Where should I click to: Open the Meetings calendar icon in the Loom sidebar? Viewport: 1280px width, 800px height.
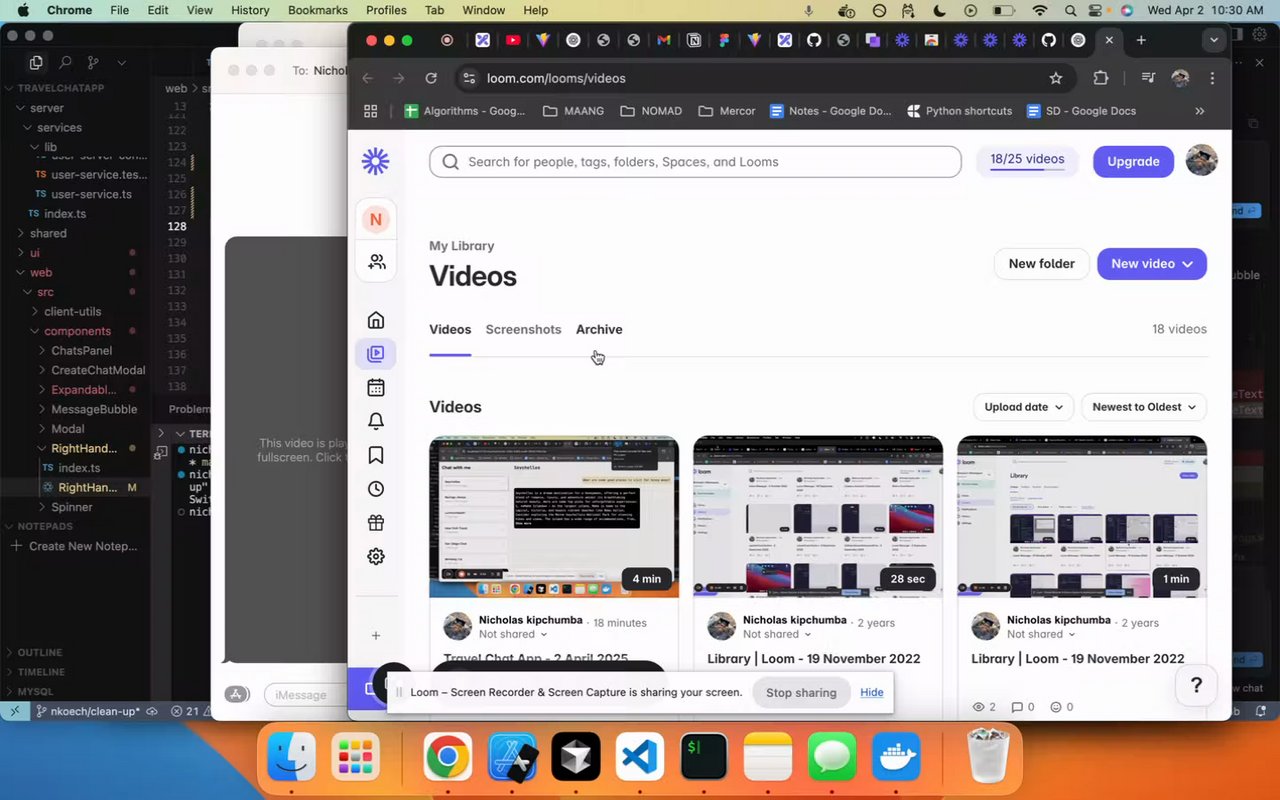click(376, 387)
